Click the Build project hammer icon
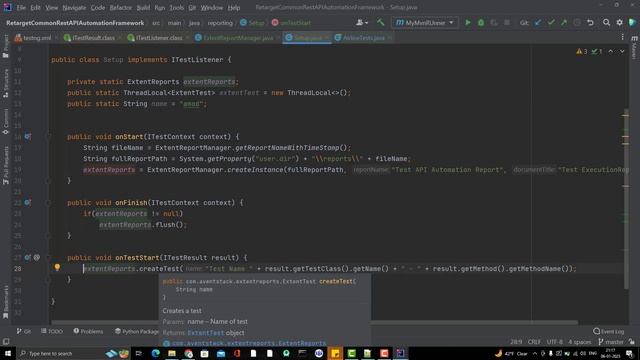Screen dimensions: 640x360 click(380, 22)
